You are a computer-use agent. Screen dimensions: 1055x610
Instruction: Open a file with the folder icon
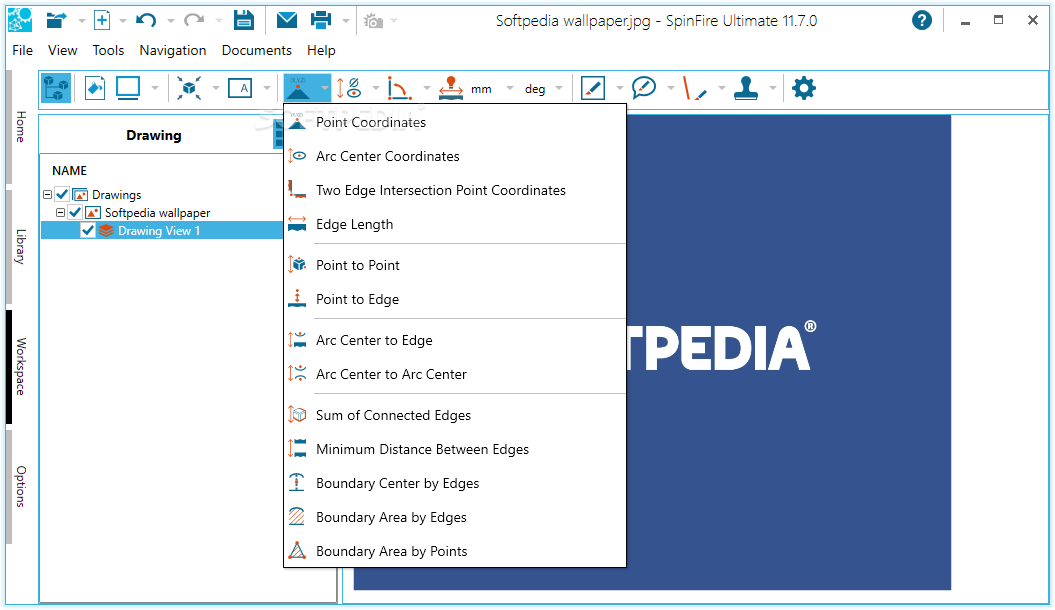coord(57,21)
